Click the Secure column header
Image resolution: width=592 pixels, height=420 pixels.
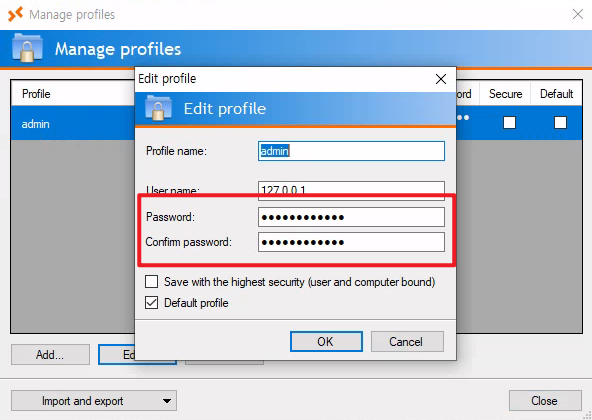pyautogui.click(x=505, y=94)
